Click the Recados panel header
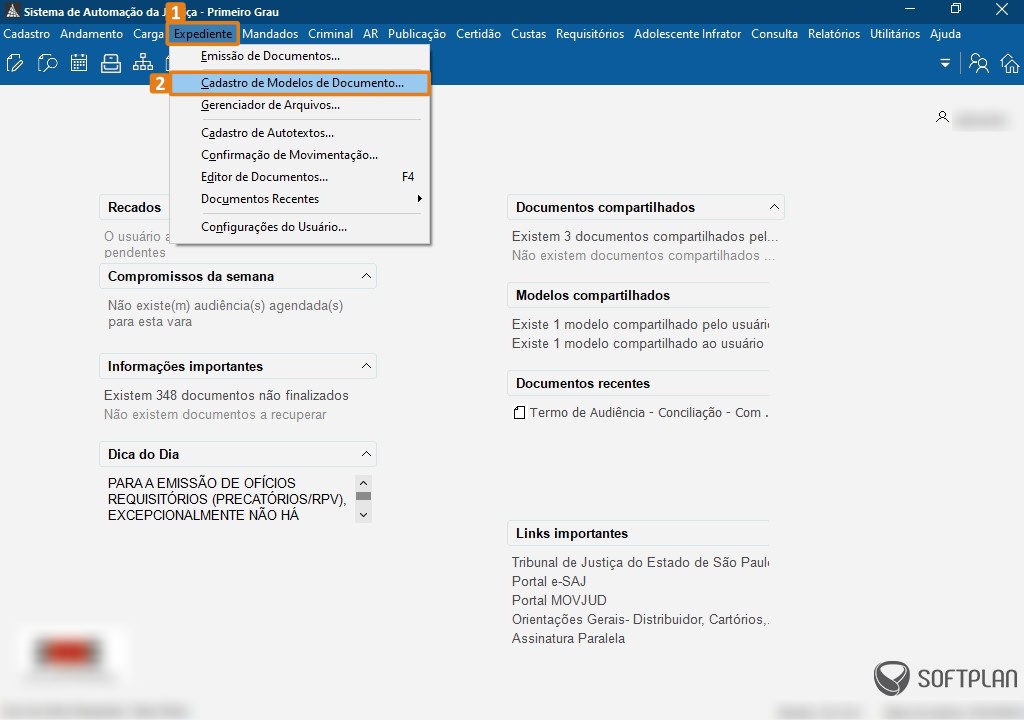The image size is (1024, 720). tap(135, 207)
